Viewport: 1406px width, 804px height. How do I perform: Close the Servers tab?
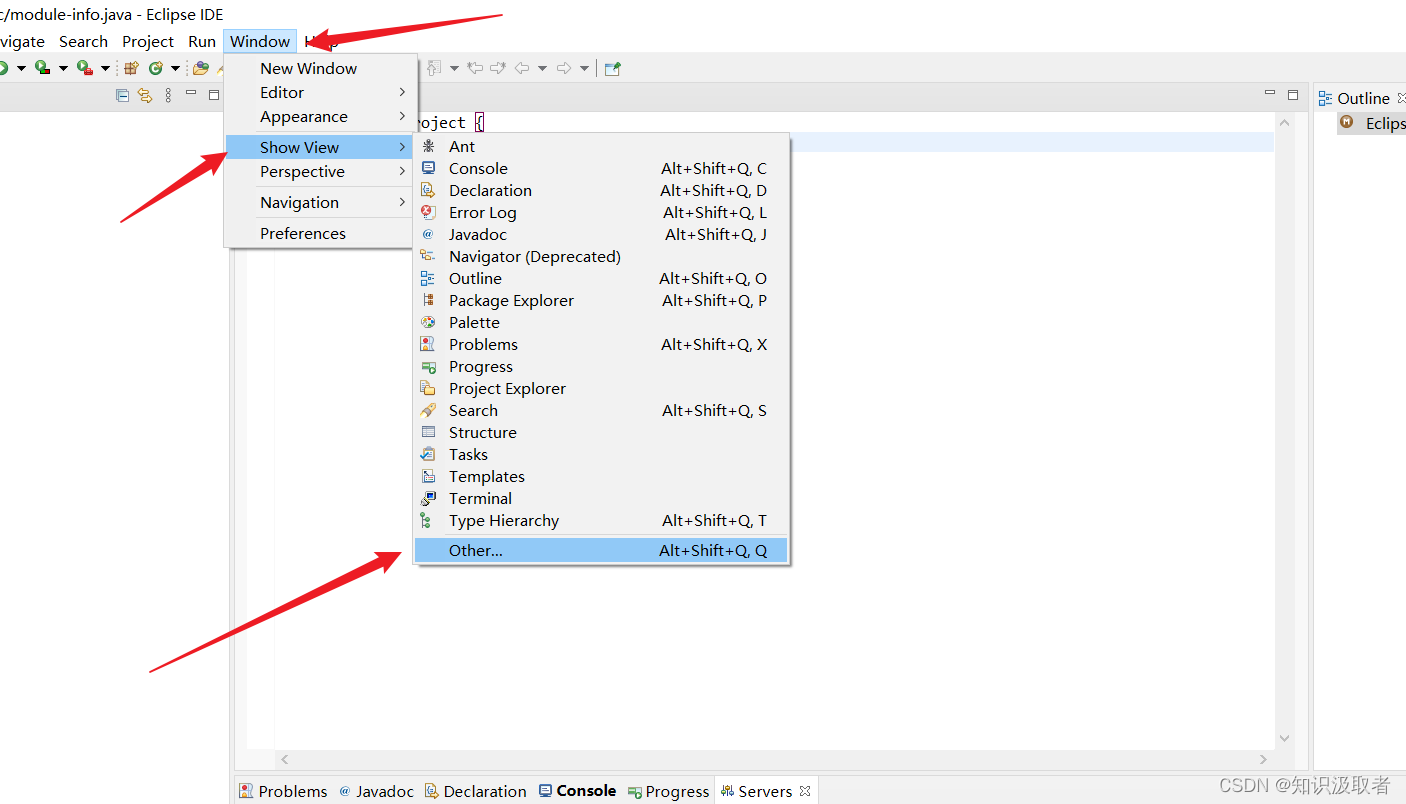[x=805, y=791]
